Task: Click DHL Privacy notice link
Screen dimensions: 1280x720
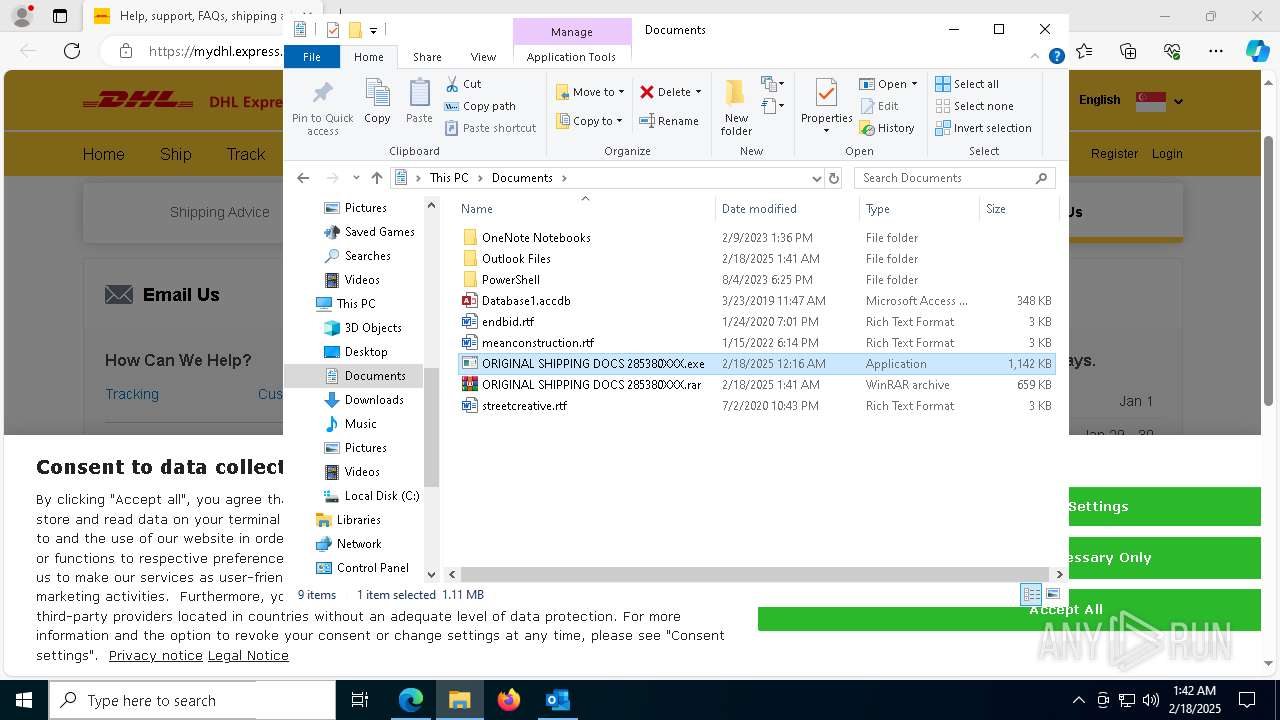Action: tap(156, 656)
